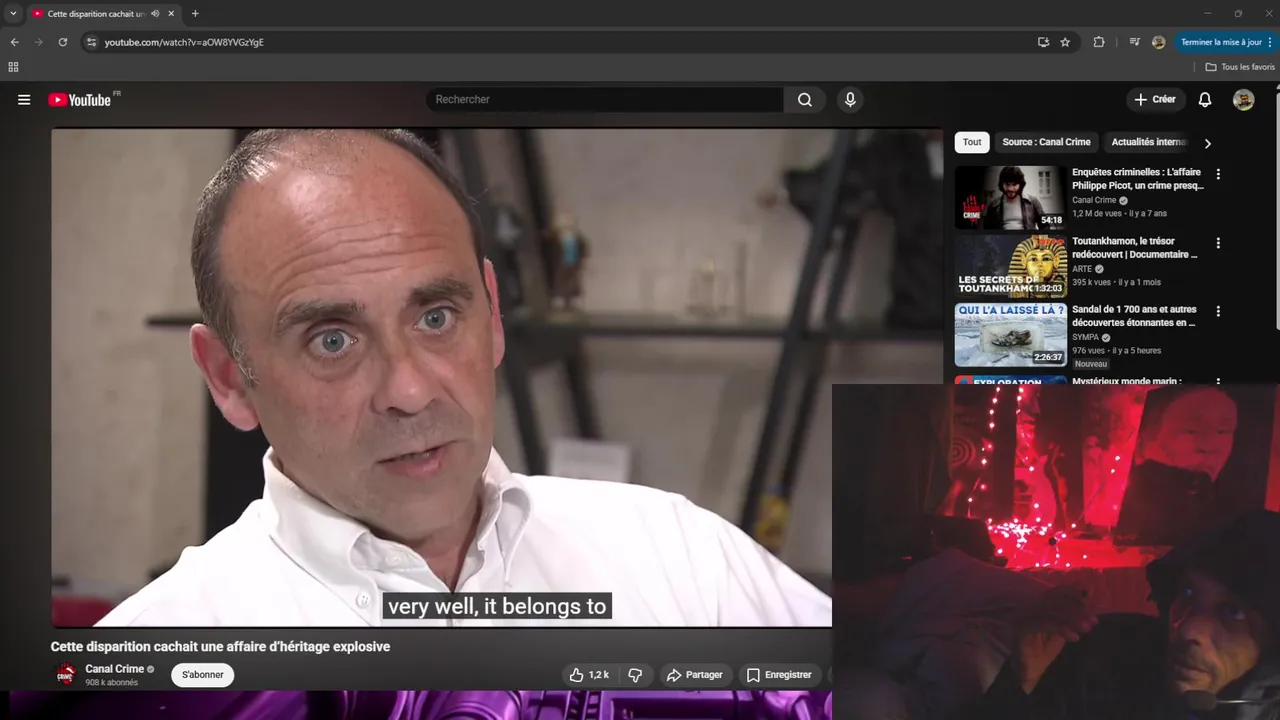
Task: Click video title Cette disparition cachait
Action: coord(220,647)
